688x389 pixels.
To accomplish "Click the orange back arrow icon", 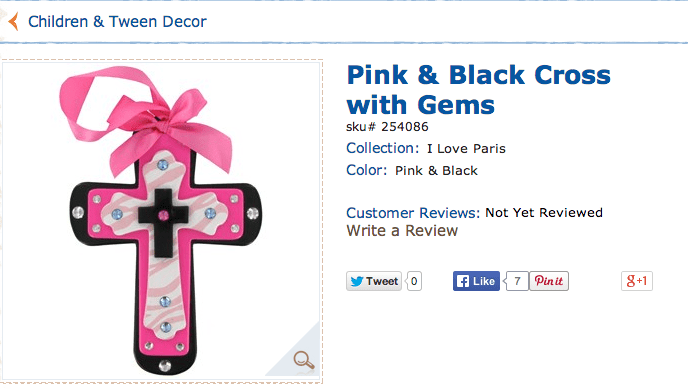I will [14, 21].
